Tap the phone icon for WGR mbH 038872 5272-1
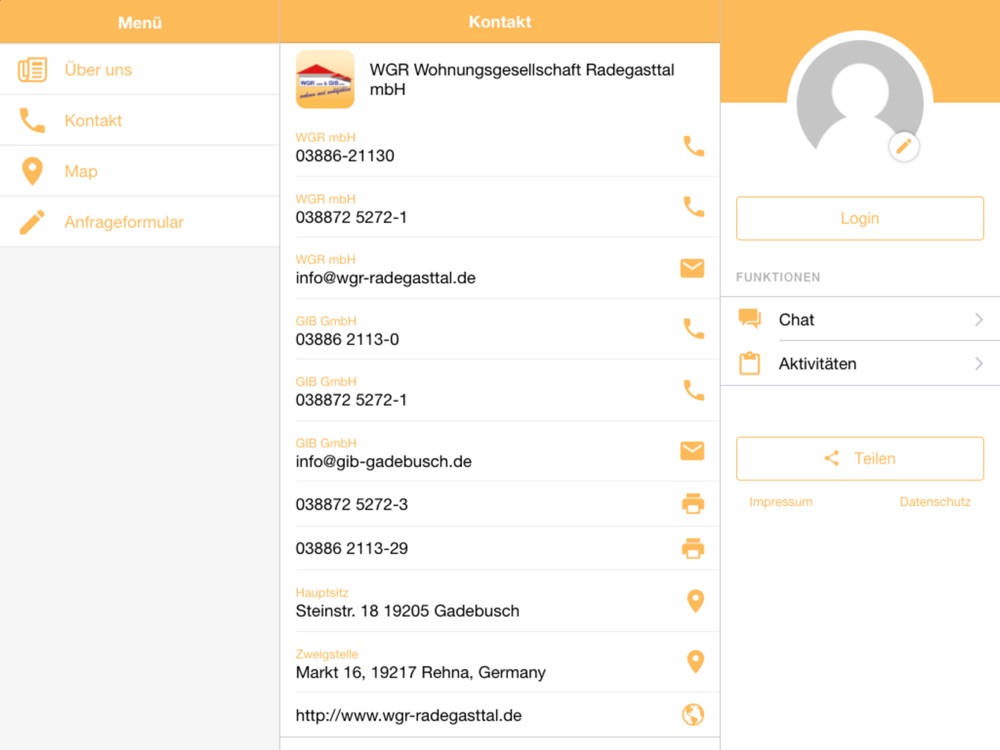 [693, 207]
